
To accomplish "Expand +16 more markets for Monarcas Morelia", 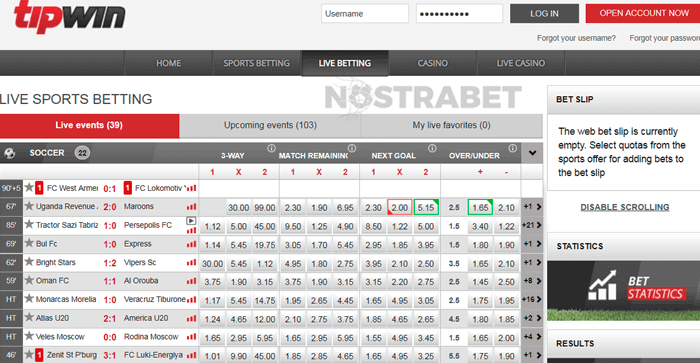I will pyautogui.click(x=532, y=300).
